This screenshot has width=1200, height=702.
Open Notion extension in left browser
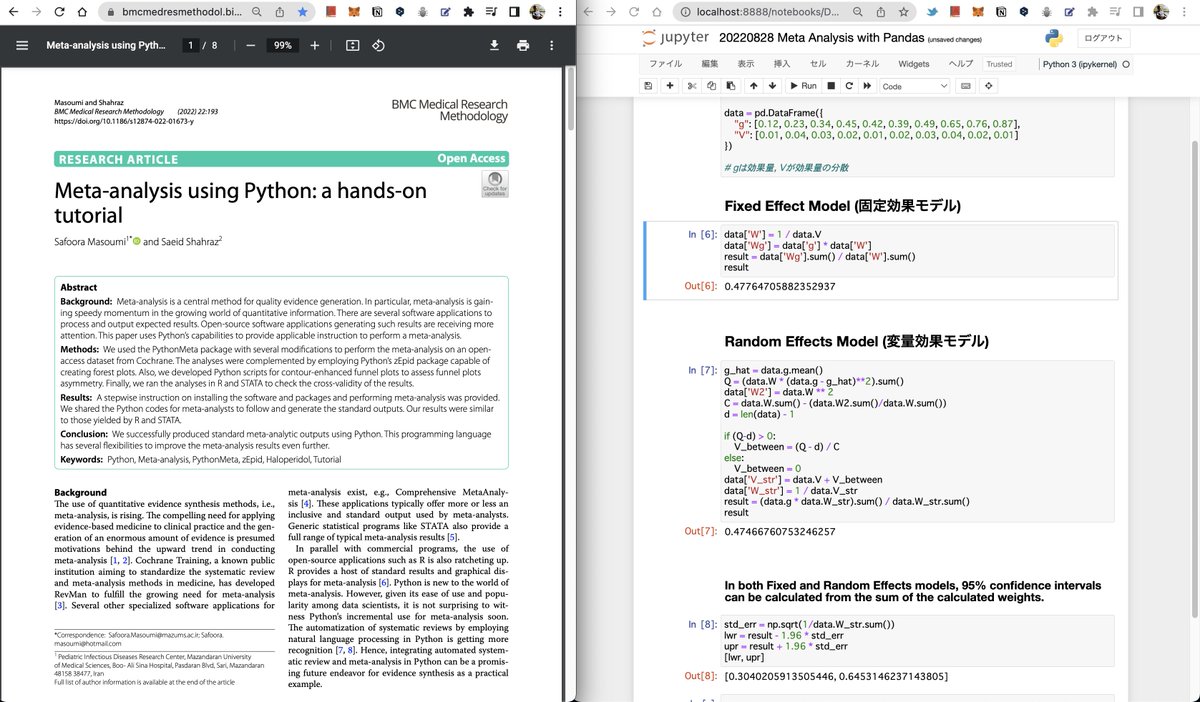click(x=377, y=12)
